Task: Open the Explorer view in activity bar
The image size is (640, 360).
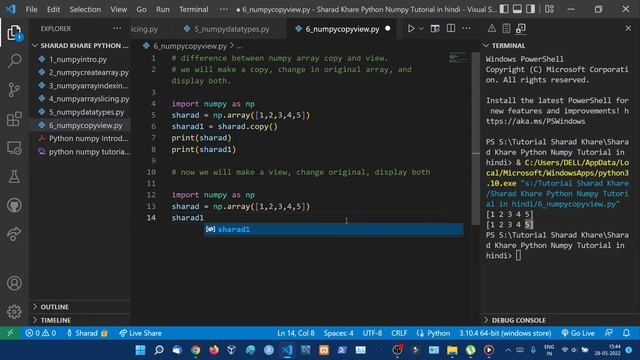Action: [x=14, y=33]
